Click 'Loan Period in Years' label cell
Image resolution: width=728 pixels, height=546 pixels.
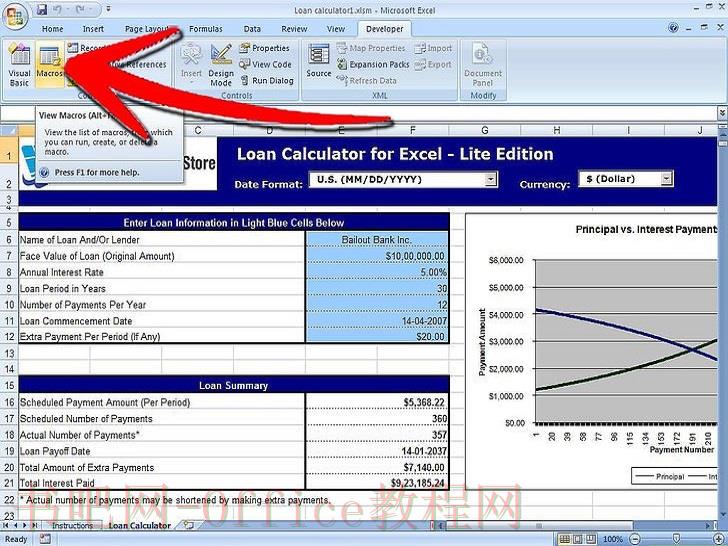tap(162, 288)
